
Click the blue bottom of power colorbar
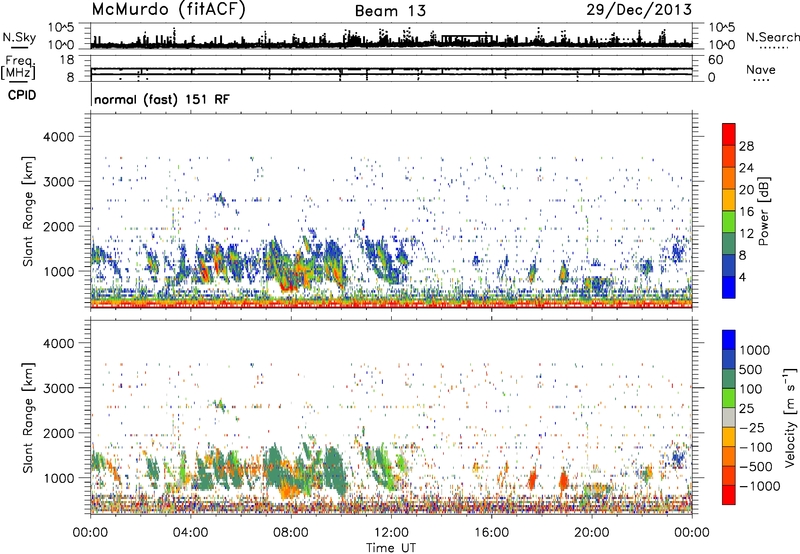pyautogui.click(x=729, y=287)
